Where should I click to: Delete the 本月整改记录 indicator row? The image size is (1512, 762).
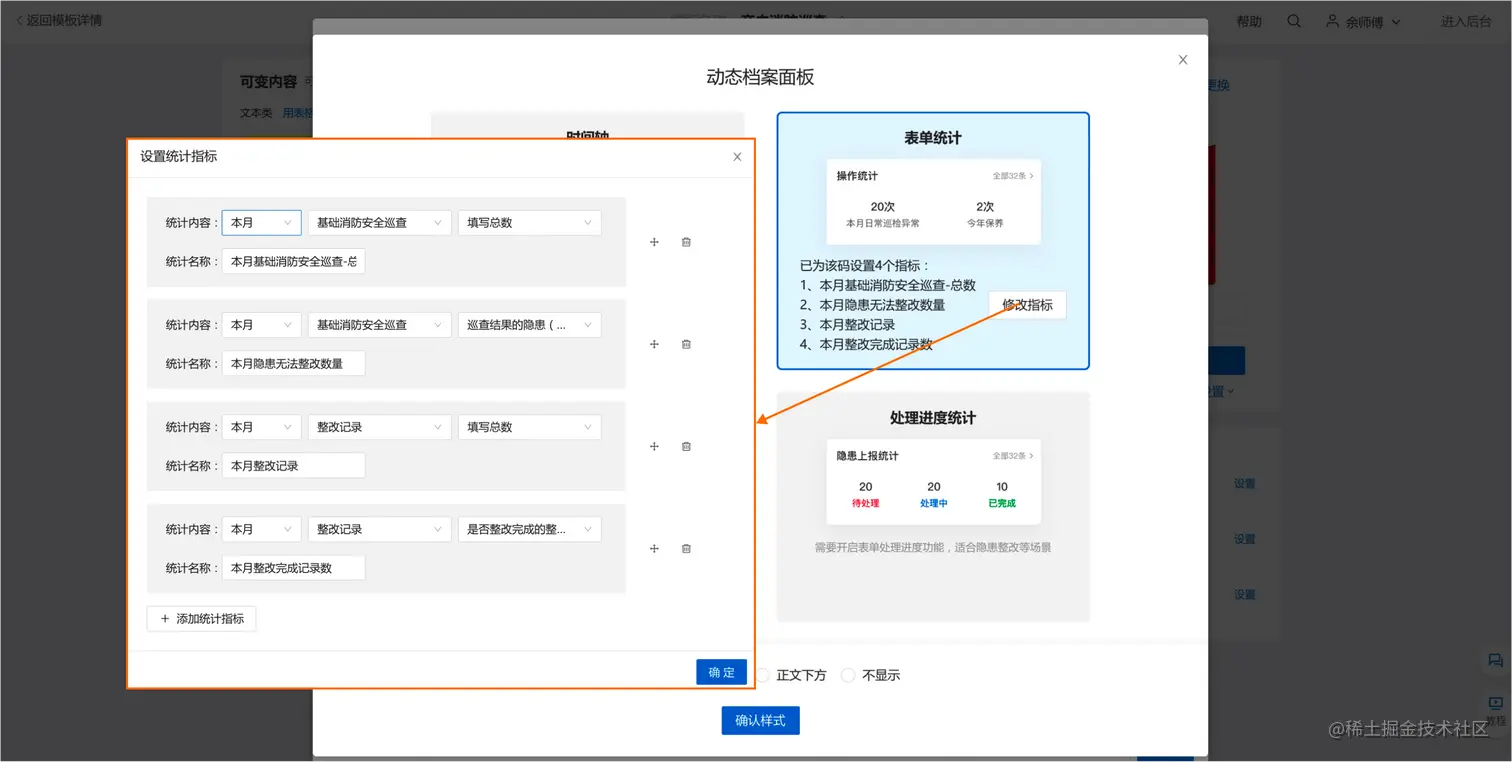(x=686, y=446)
